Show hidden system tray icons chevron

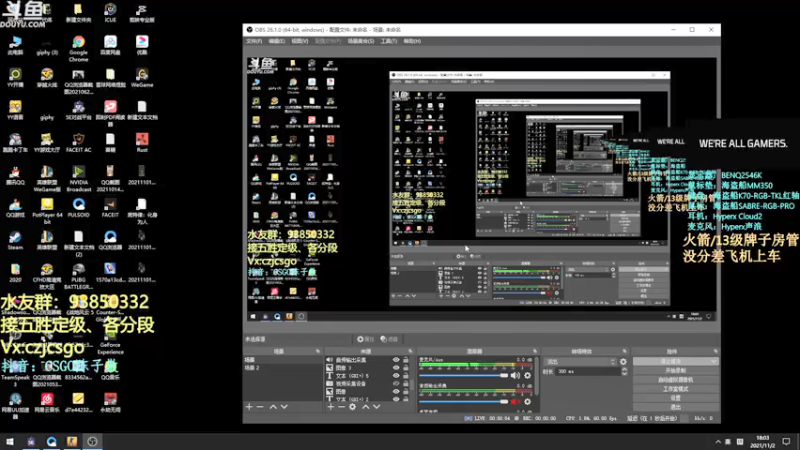[x=718, y=441]
